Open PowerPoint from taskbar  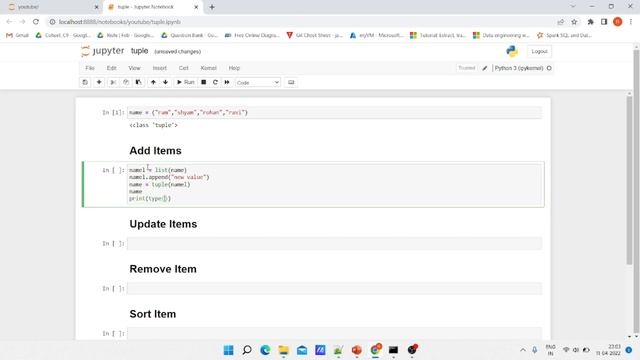[x=357, y=350]
